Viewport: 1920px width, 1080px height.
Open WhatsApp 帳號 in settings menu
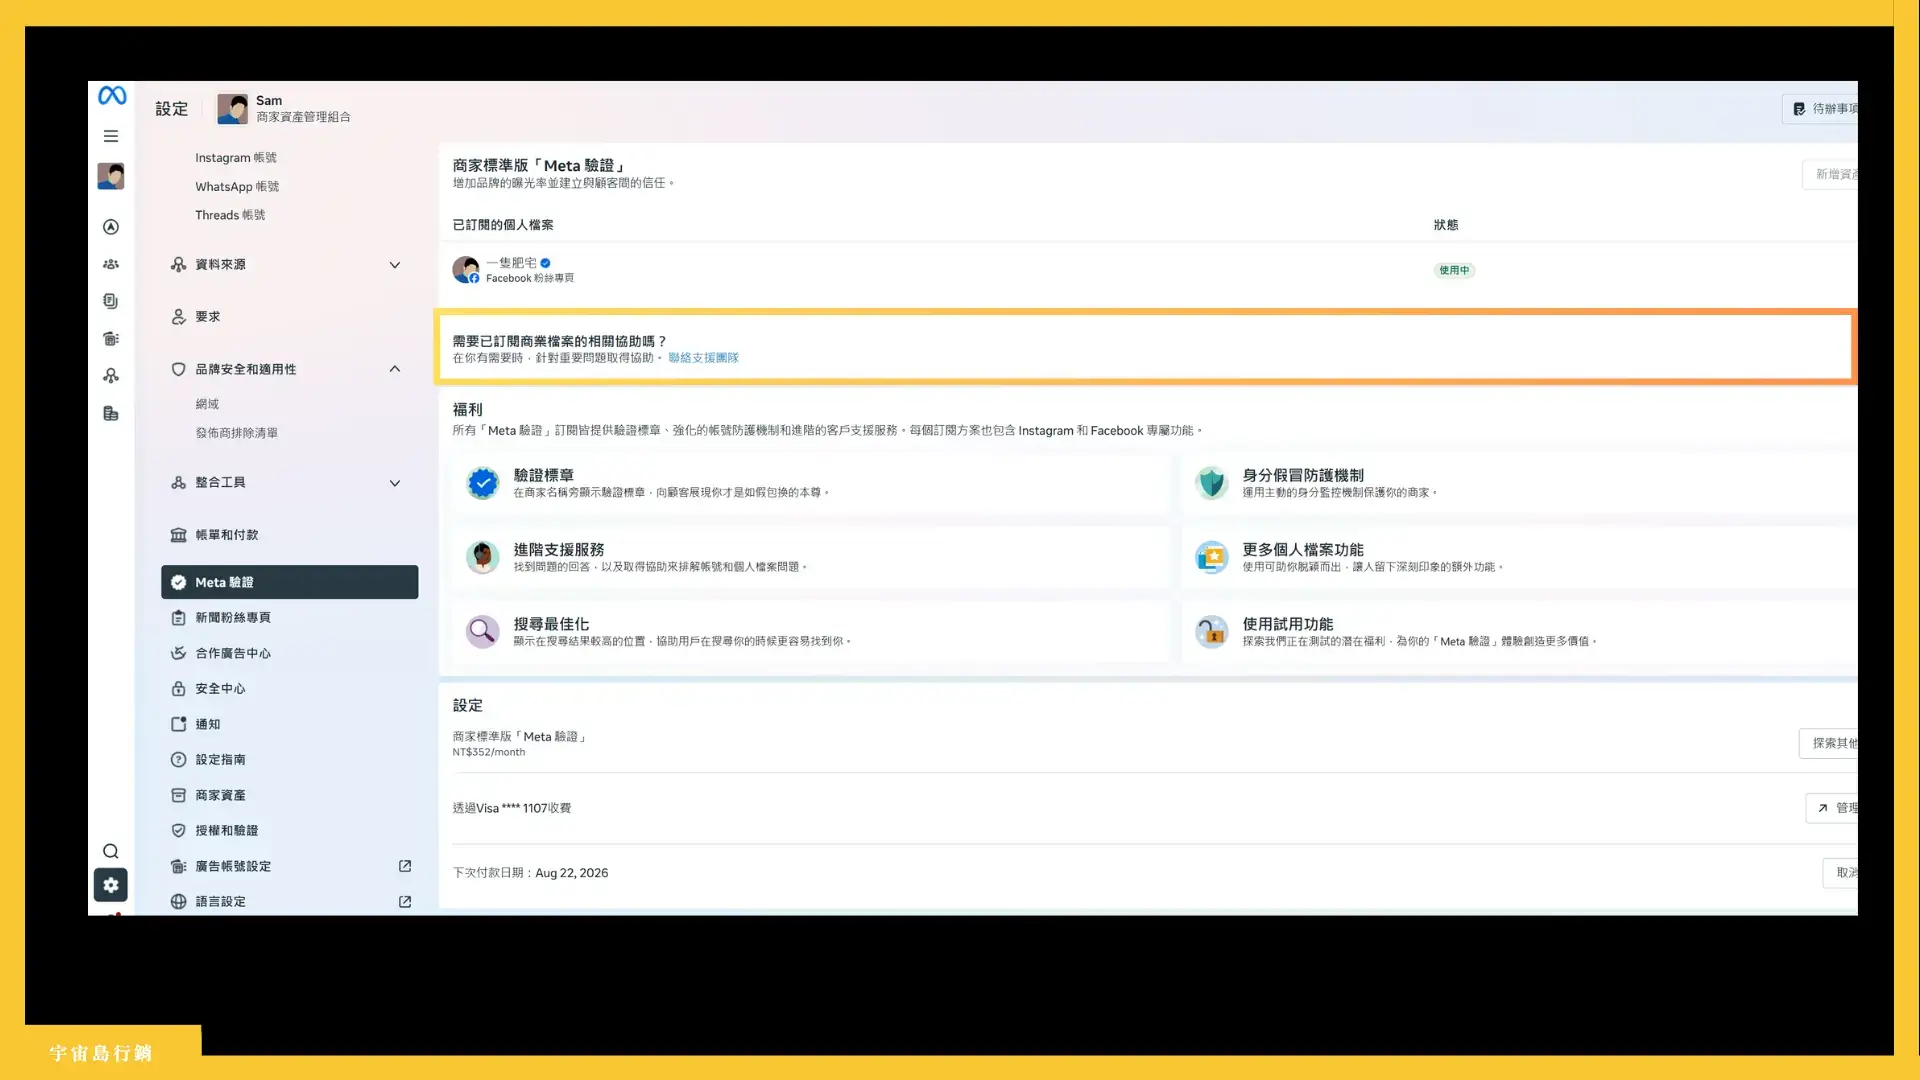(237, 187)
